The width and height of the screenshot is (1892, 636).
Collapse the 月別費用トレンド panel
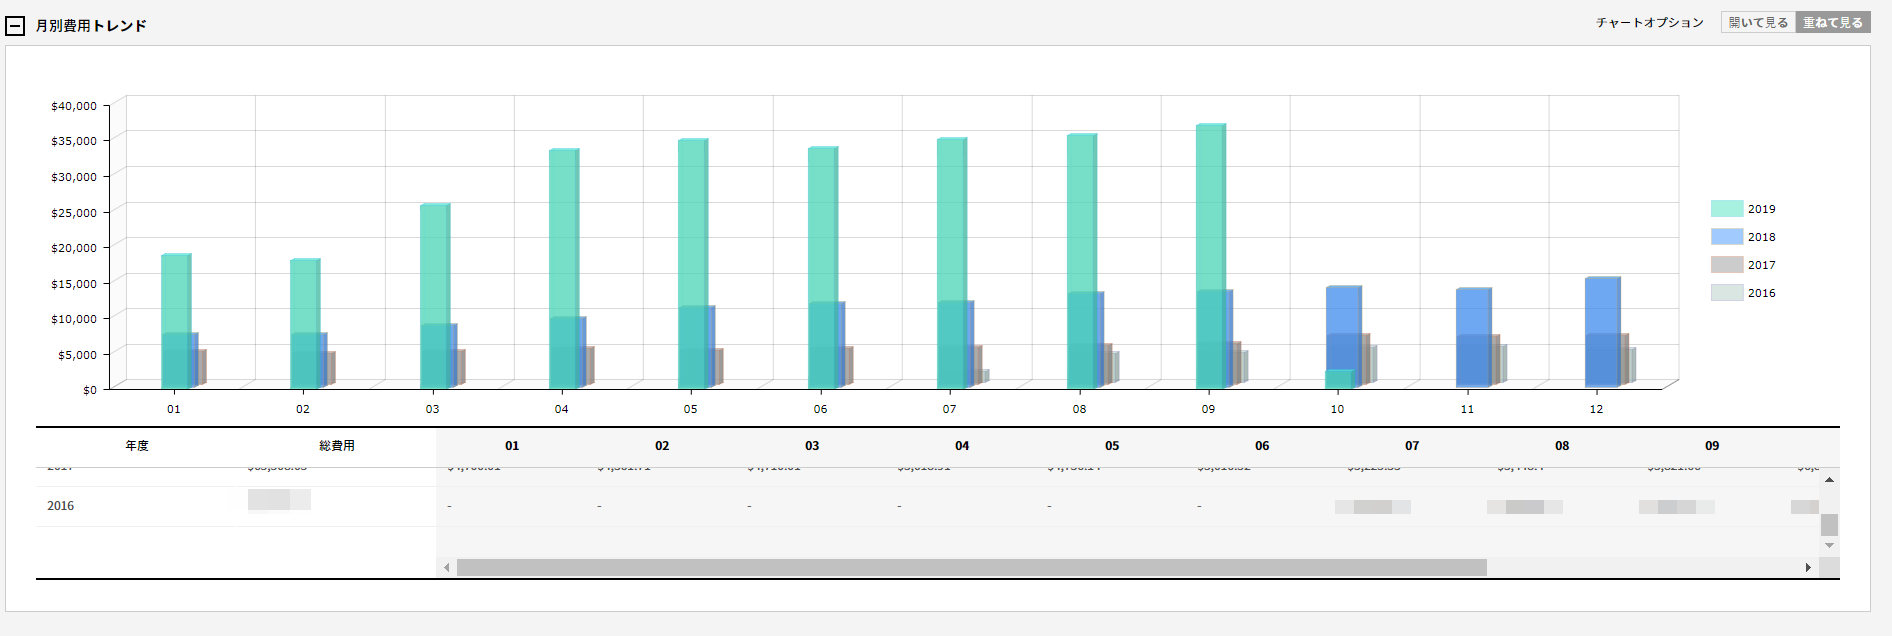tap(15, 26)
